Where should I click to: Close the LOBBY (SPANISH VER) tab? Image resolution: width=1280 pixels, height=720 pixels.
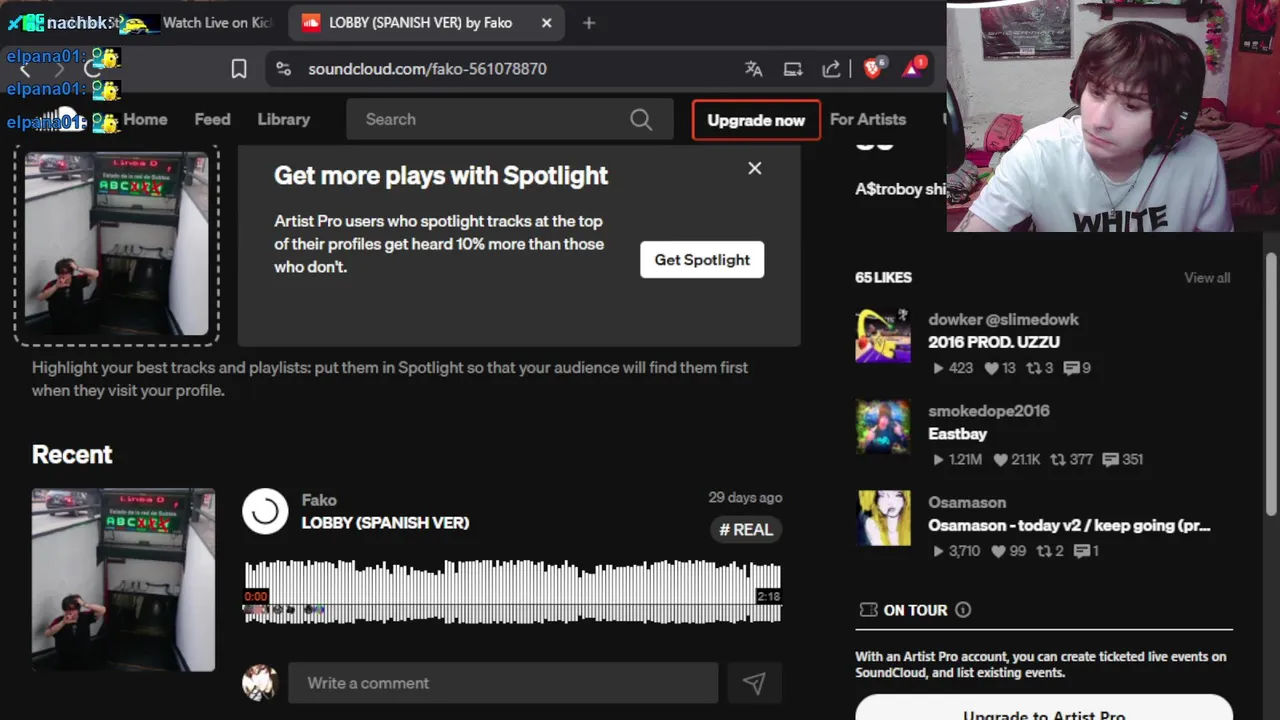pos(546,22)
